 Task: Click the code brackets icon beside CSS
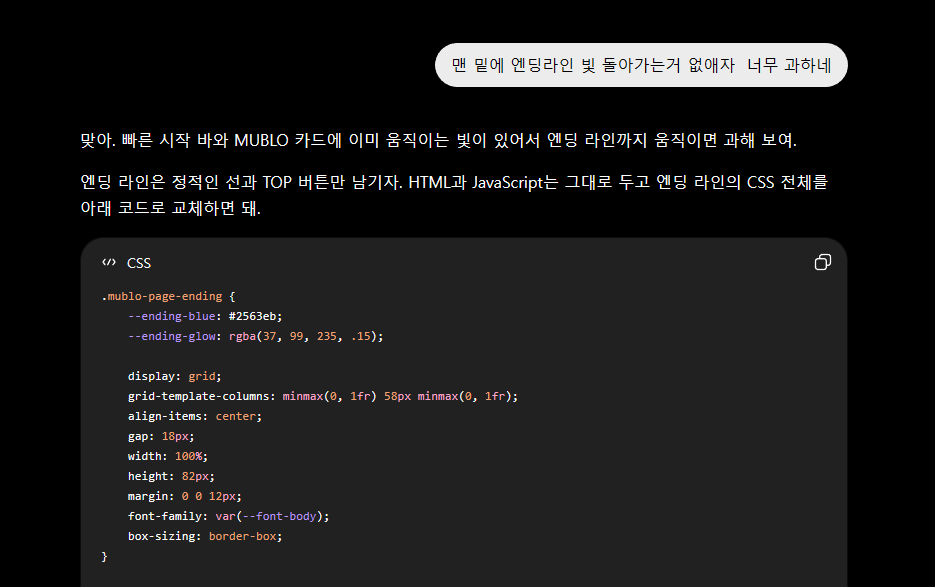(x=109, y=262)
